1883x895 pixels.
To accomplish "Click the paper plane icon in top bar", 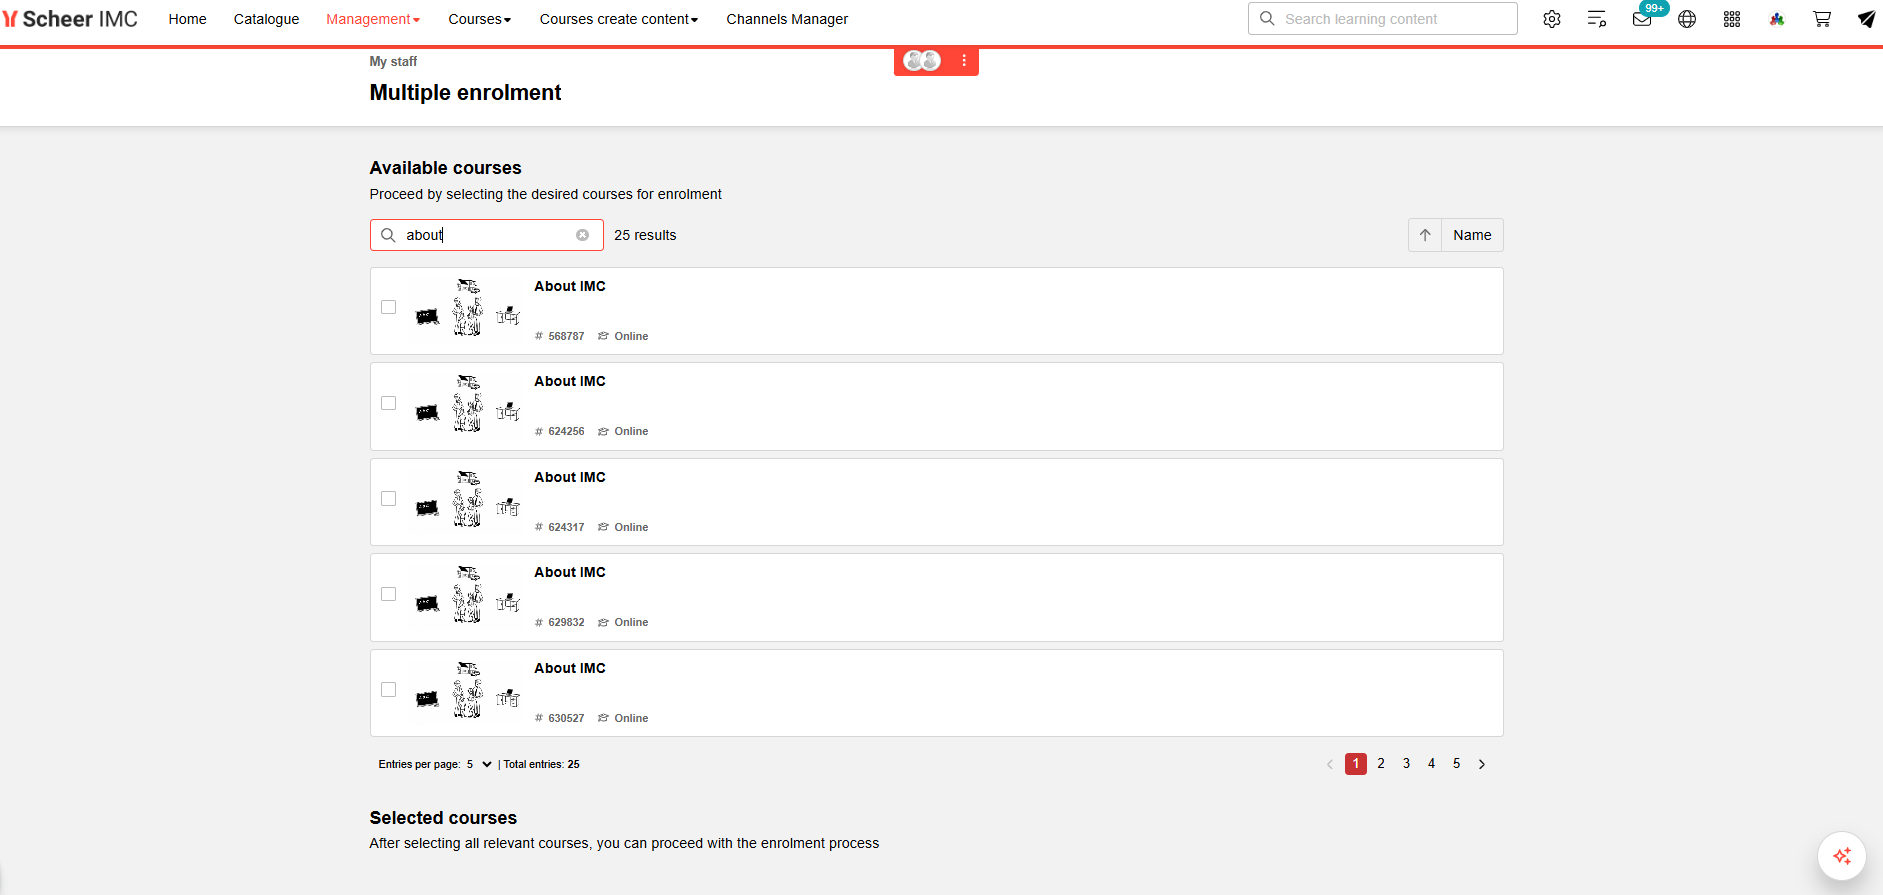I will 1866,19.
